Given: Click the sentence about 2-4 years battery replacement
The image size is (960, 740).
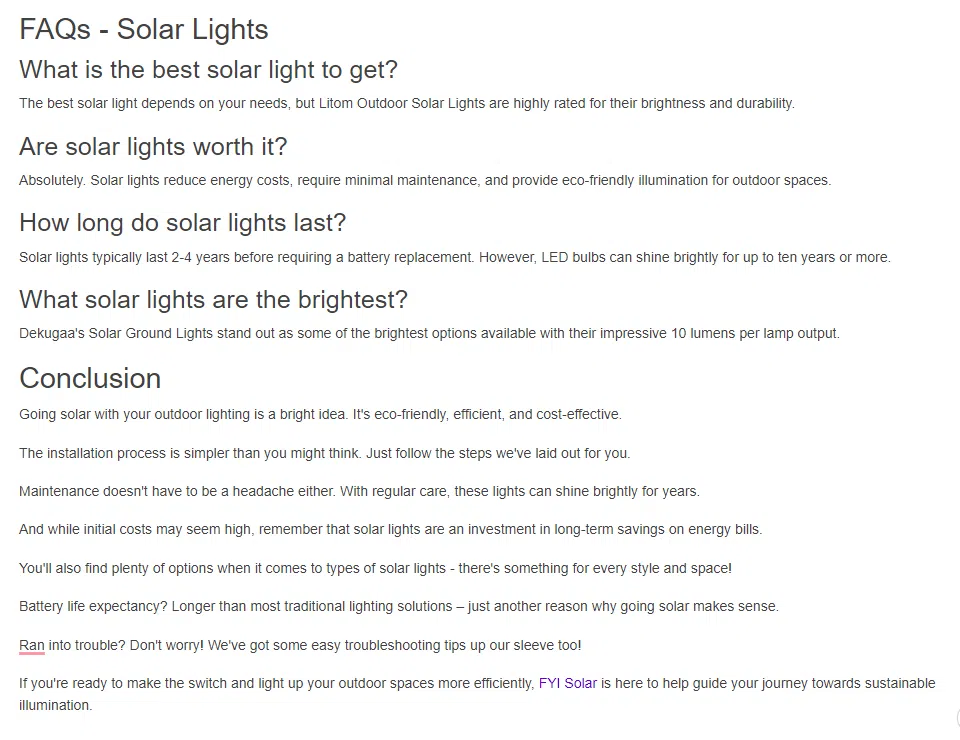Looking at the screenshot, I should point(454,258).
